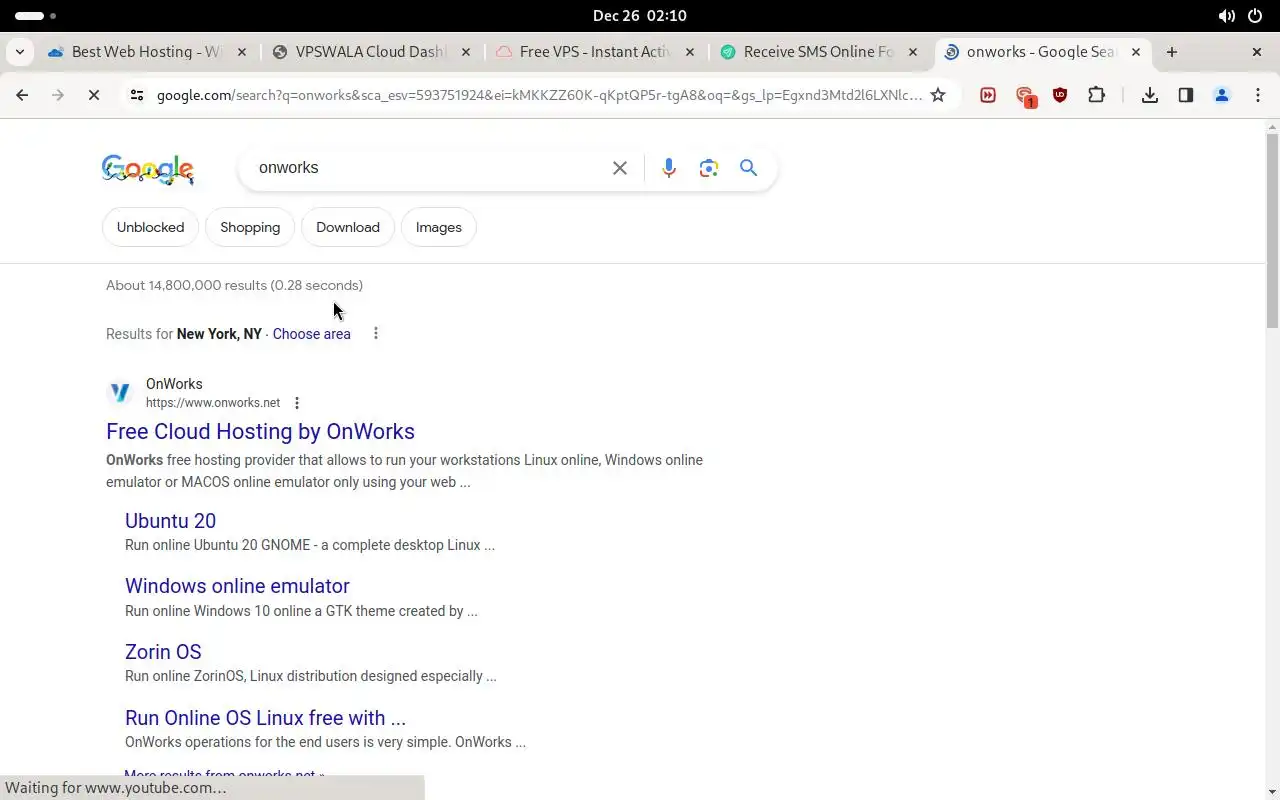This screenshot has height=800, width=1280.
Task: Open the Chrome three-dot menu
Action: tap(1258, 95)
